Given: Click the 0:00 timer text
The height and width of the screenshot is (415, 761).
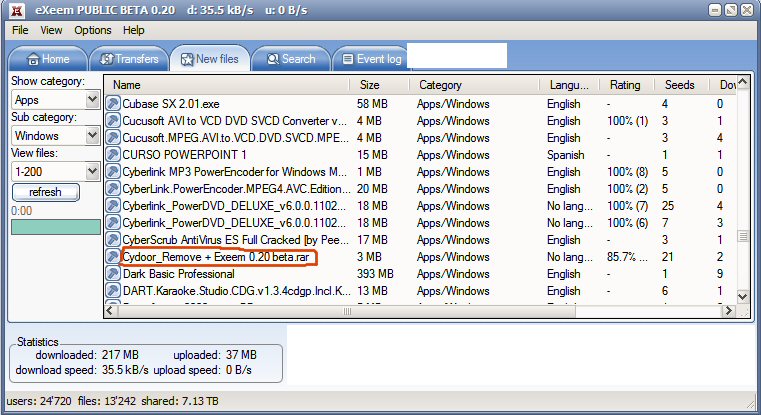Looking at the screenshot, I should 22,211.
